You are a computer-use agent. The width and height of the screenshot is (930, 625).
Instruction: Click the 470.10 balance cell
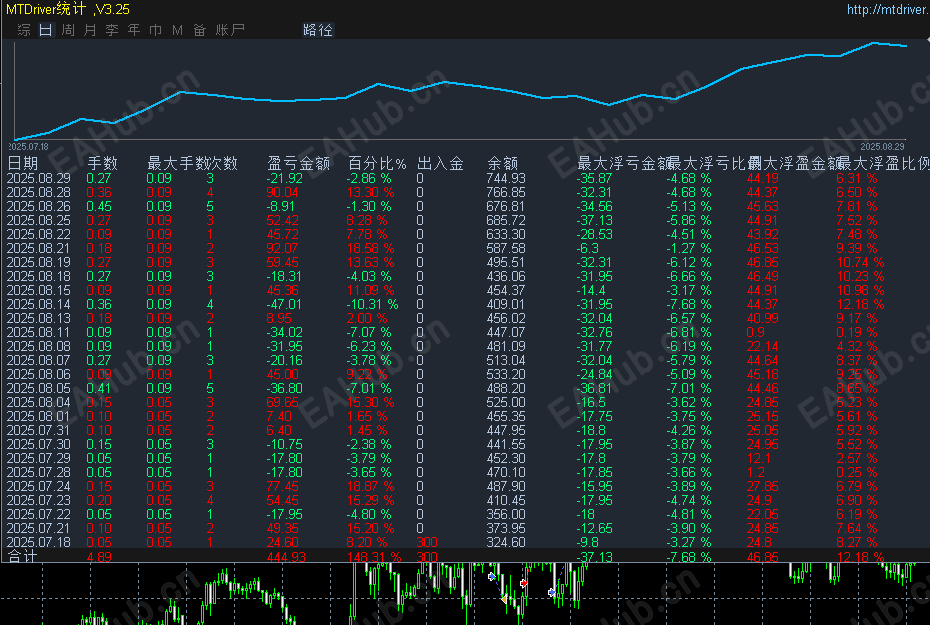[506, 473]
